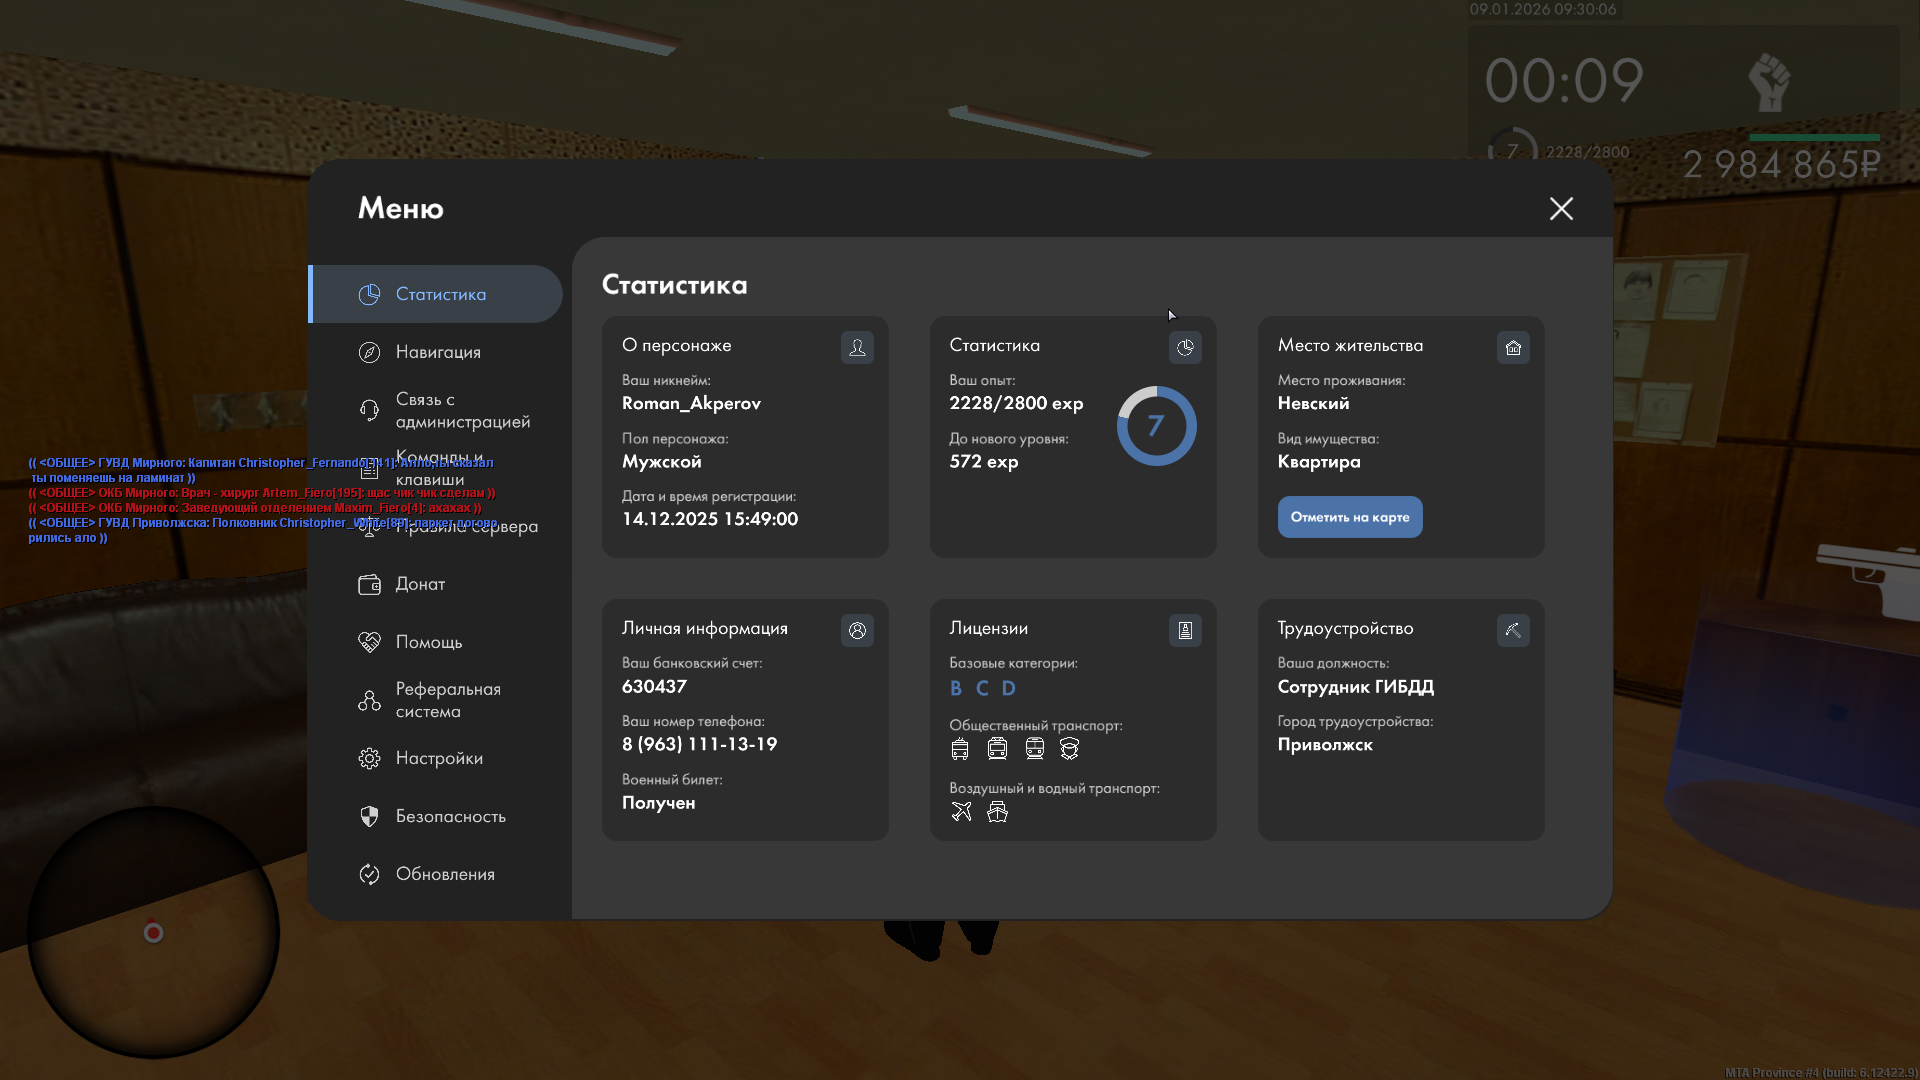1920x1080 pixels.
Task: Click the ship water transport license icon
Action: [997, 811]
